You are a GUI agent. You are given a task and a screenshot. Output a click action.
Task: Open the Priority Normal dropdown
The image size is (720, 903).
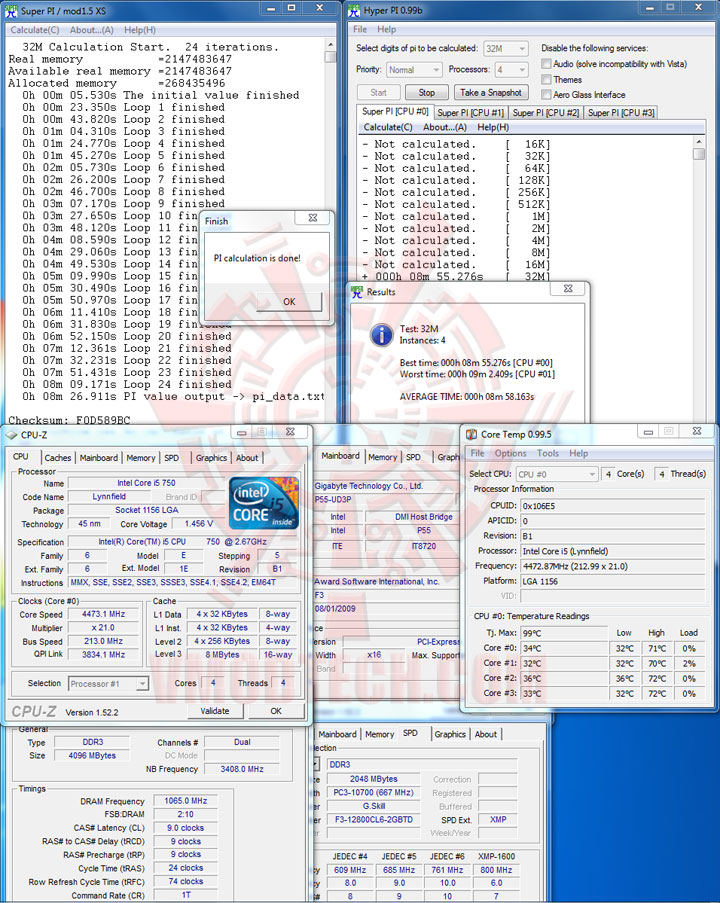pos(414,70)
